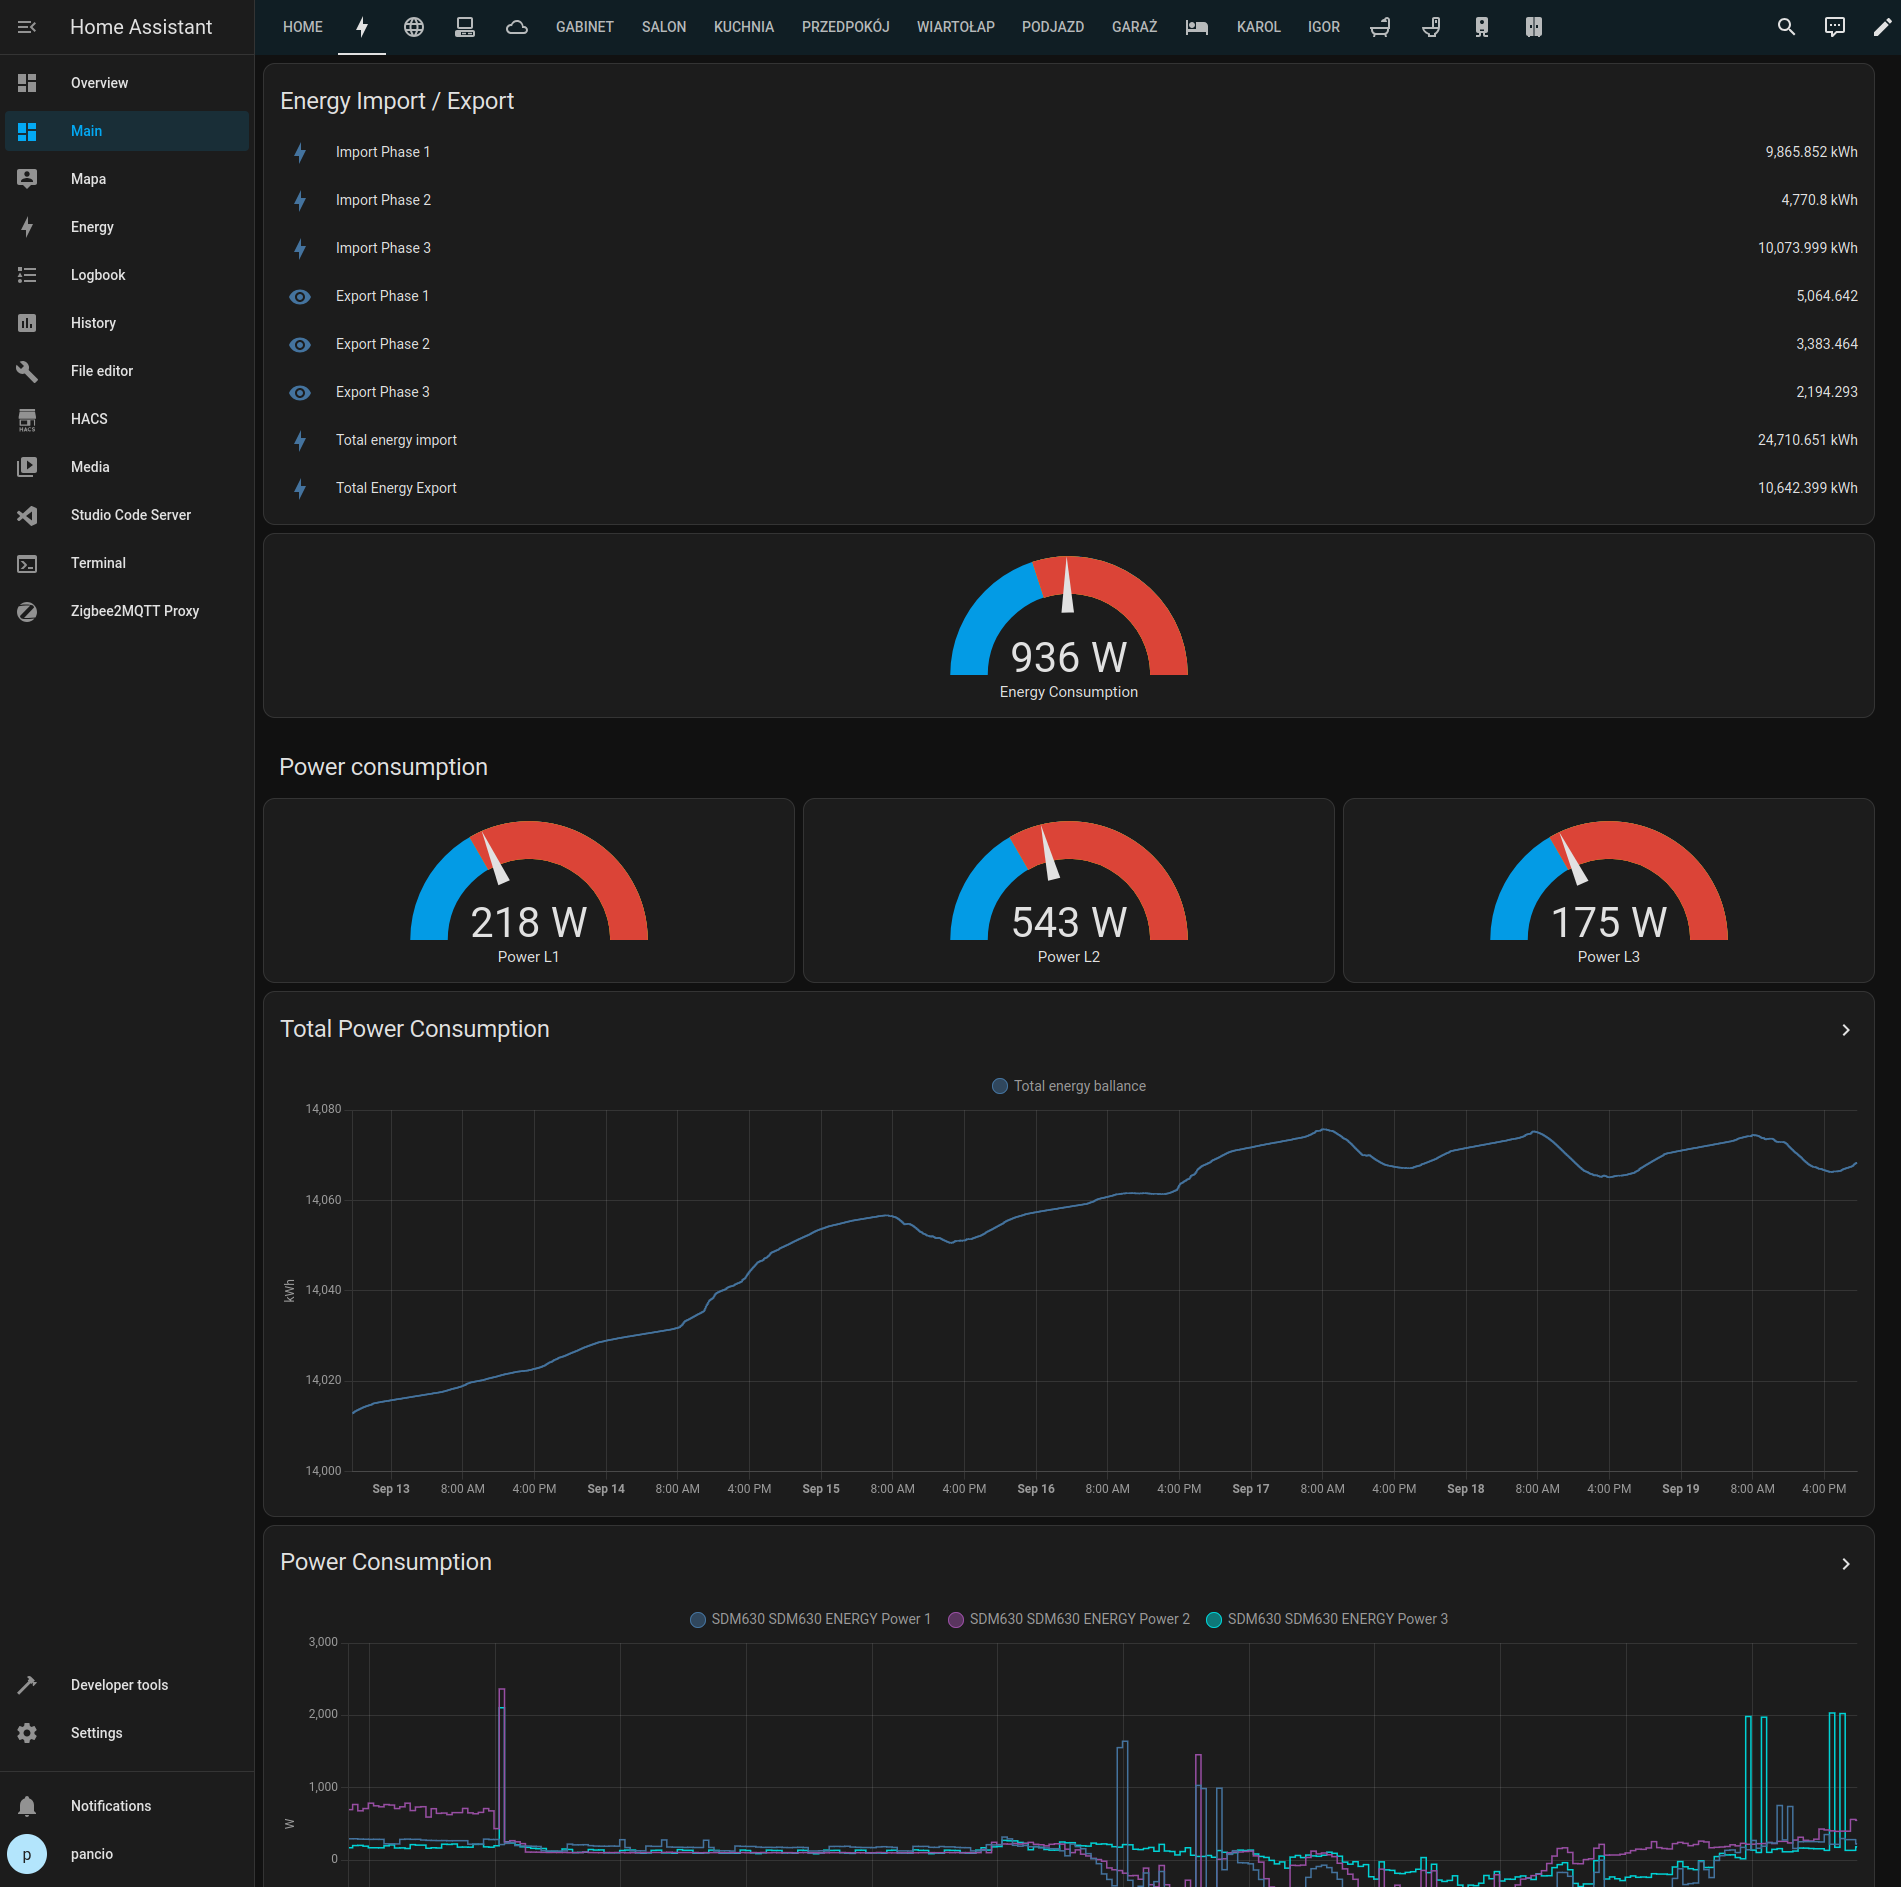
Task: Toggle the eye icon on Export Phase 3
Action: coord(300,392)
